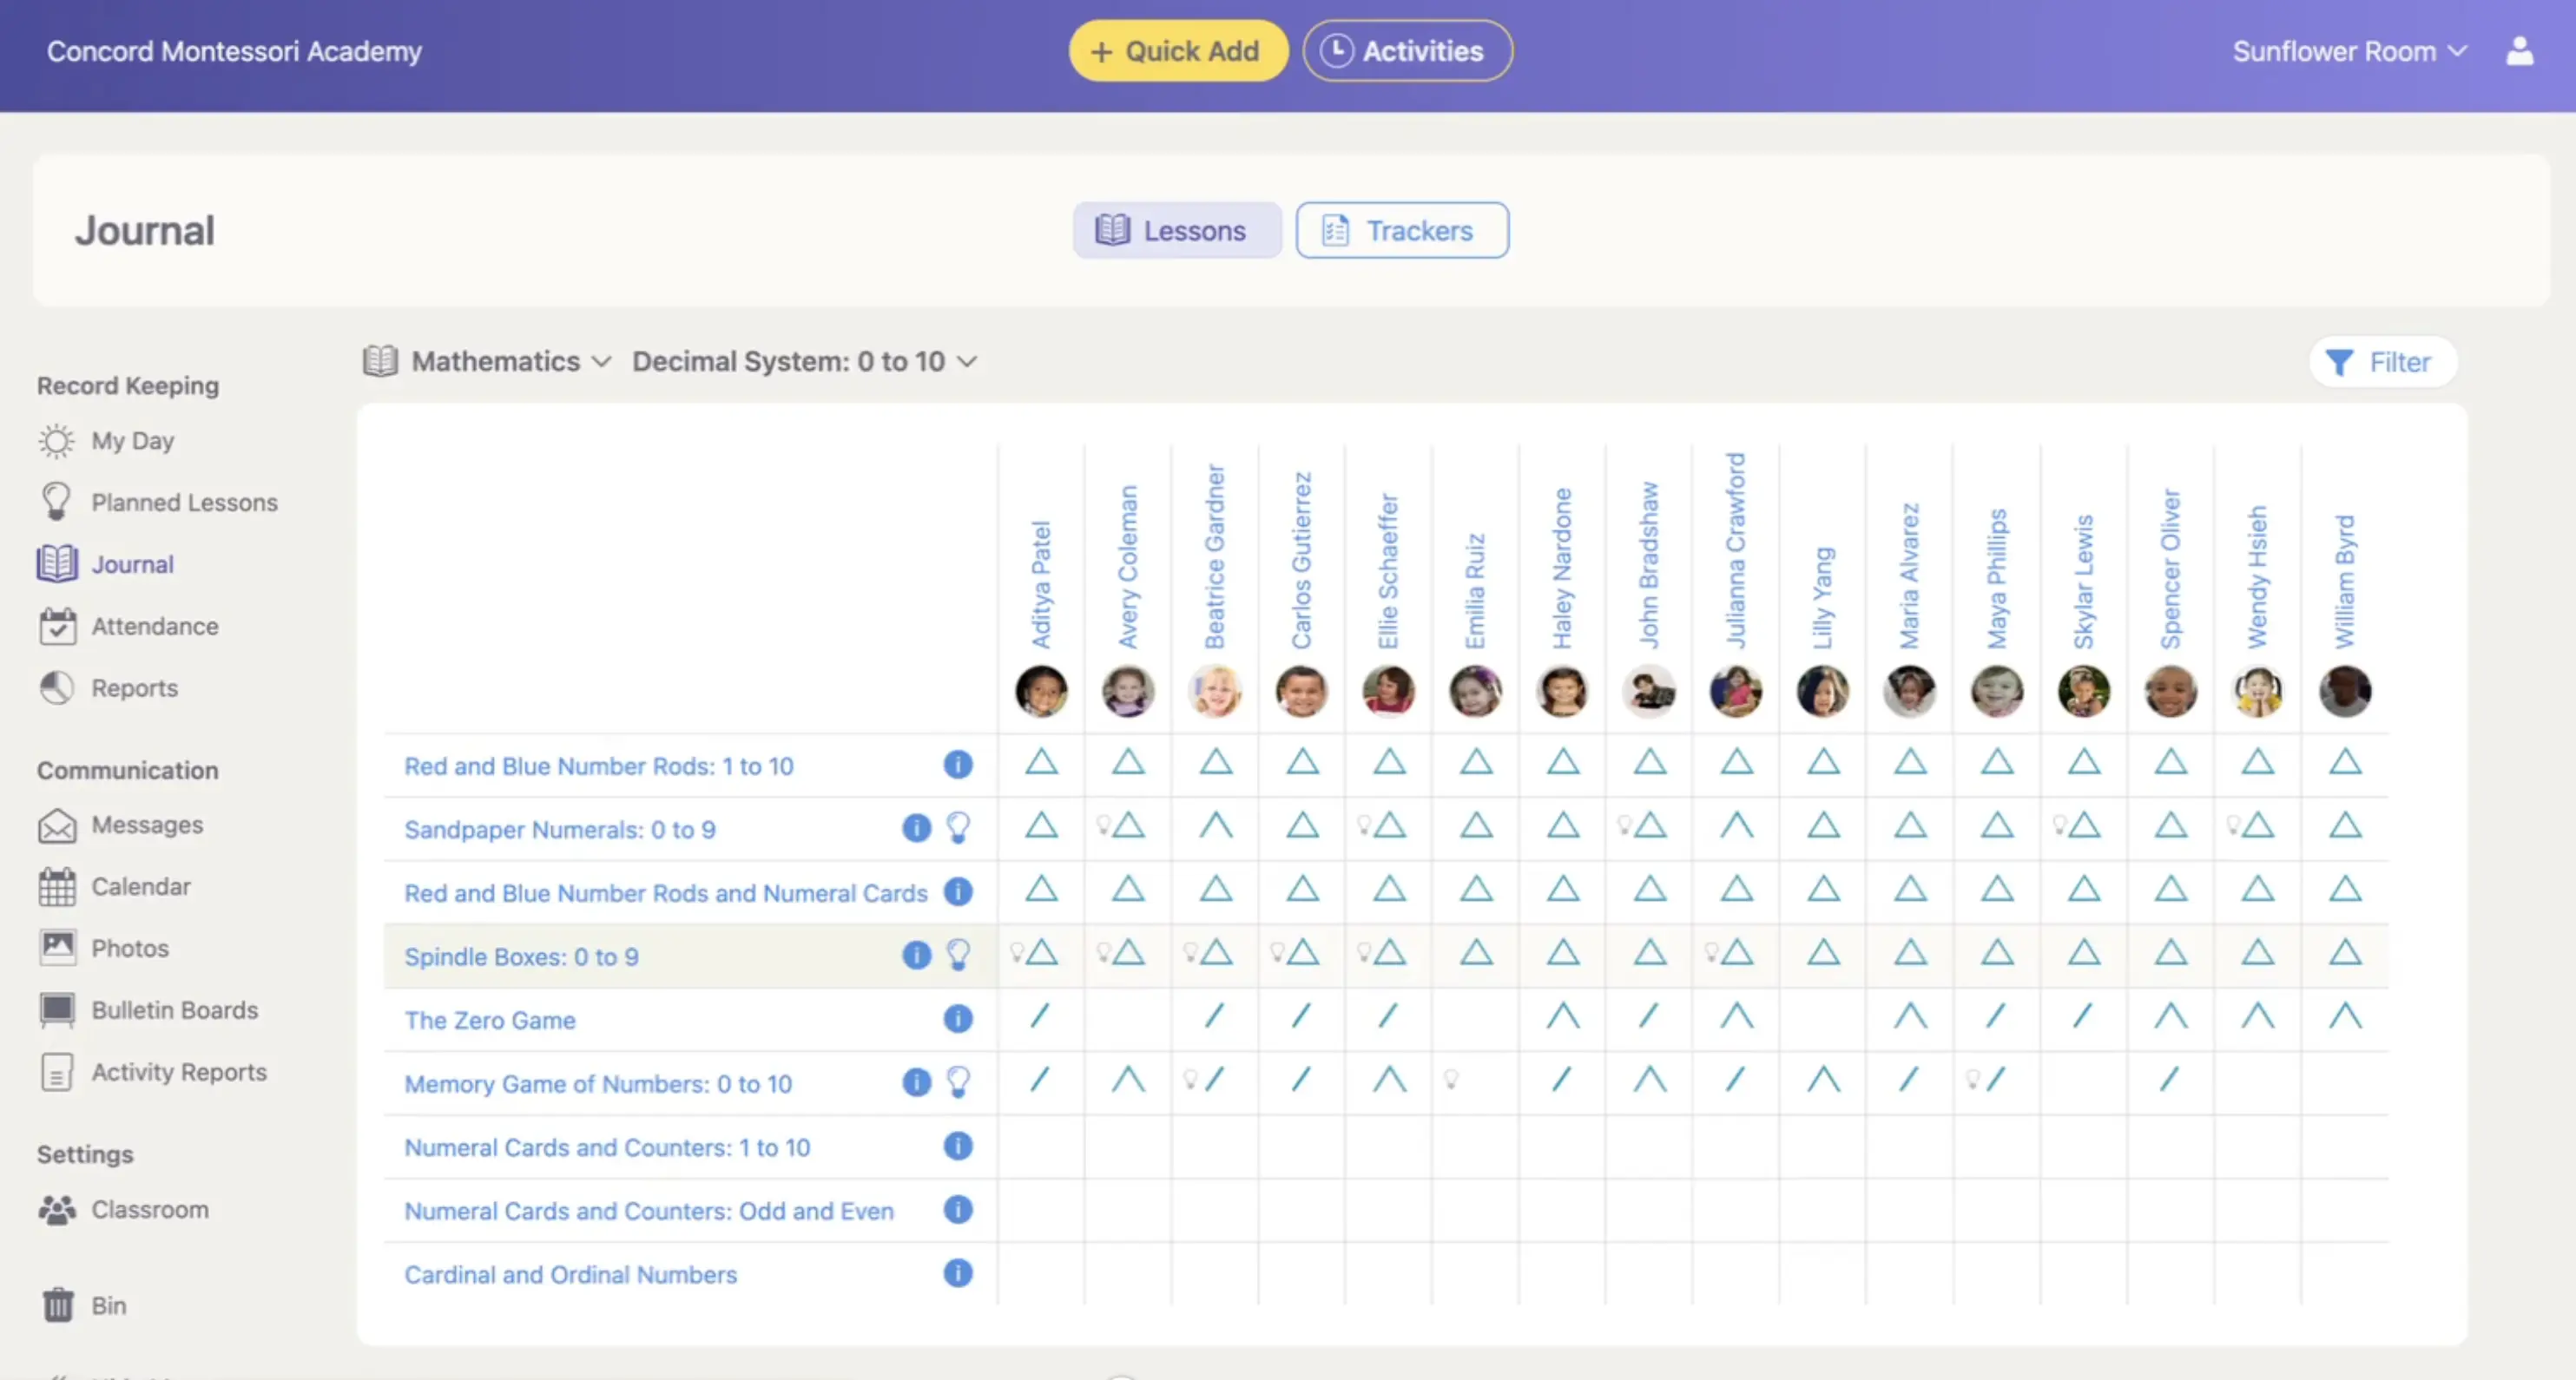This screenshot has width=2576, height=1380.
Task: Click lightbulb icon beside Sandpaper Numerals
Action: [958, 828]
